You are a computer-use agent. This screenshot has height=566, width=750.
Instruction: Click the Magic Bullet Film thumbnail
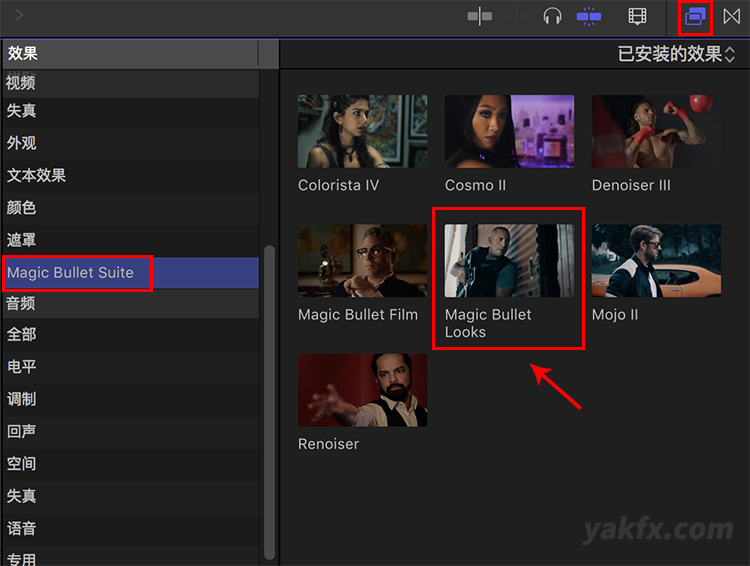click(362, 261)
